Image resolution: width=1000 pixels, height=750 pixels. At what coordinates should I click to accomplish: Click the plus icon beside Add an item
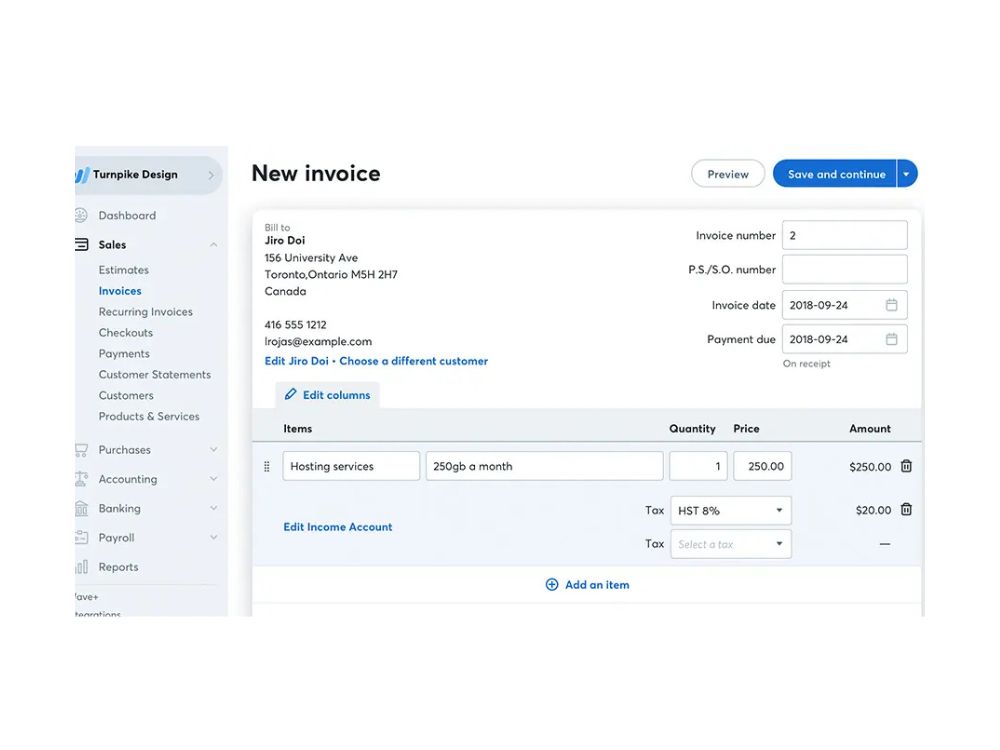552,585
